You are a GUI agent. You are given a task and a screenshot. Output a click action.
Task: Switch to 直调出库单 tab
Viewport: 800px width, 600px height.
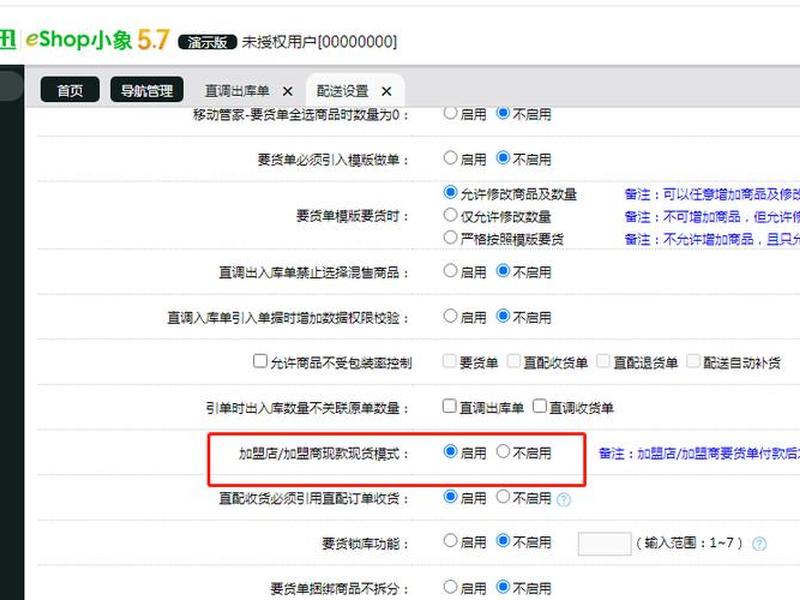[x=237, y=91]
